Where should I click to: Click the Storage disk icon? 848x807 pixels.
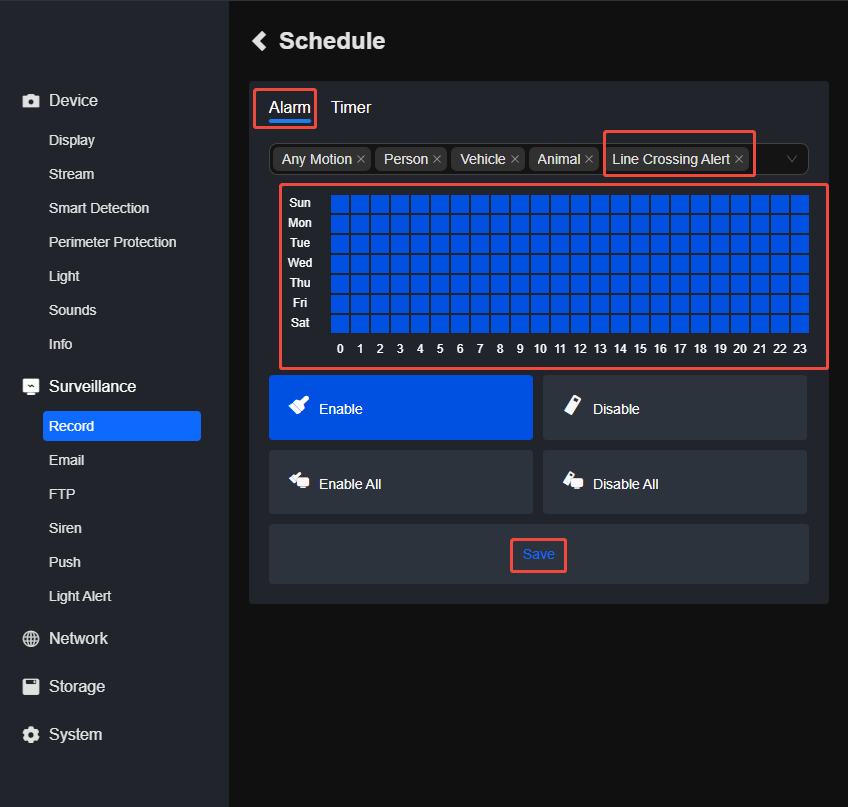pyautogui.click(x=31, y=687)
